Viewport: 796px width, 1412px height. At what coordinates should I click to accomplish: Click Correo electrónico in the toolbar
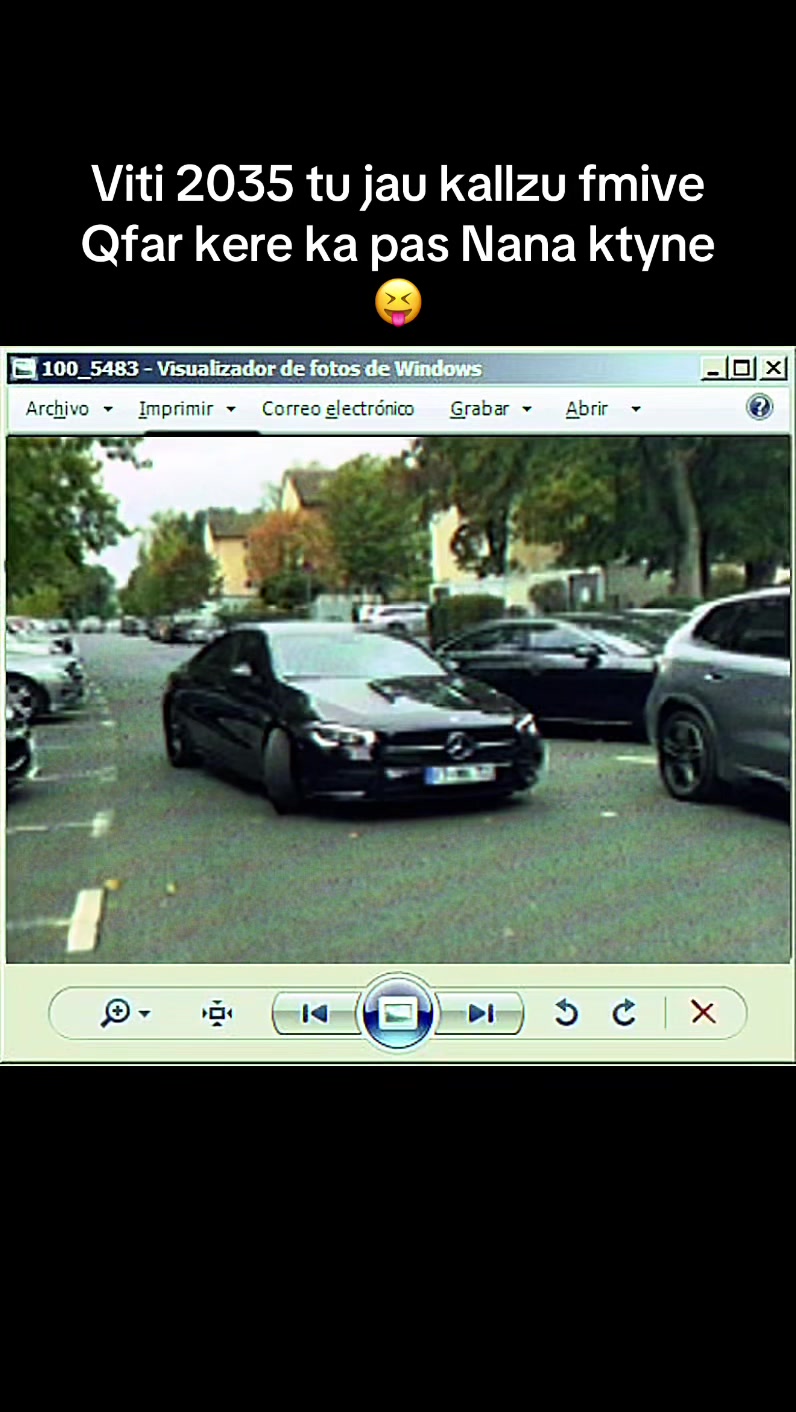pos(338,409)
